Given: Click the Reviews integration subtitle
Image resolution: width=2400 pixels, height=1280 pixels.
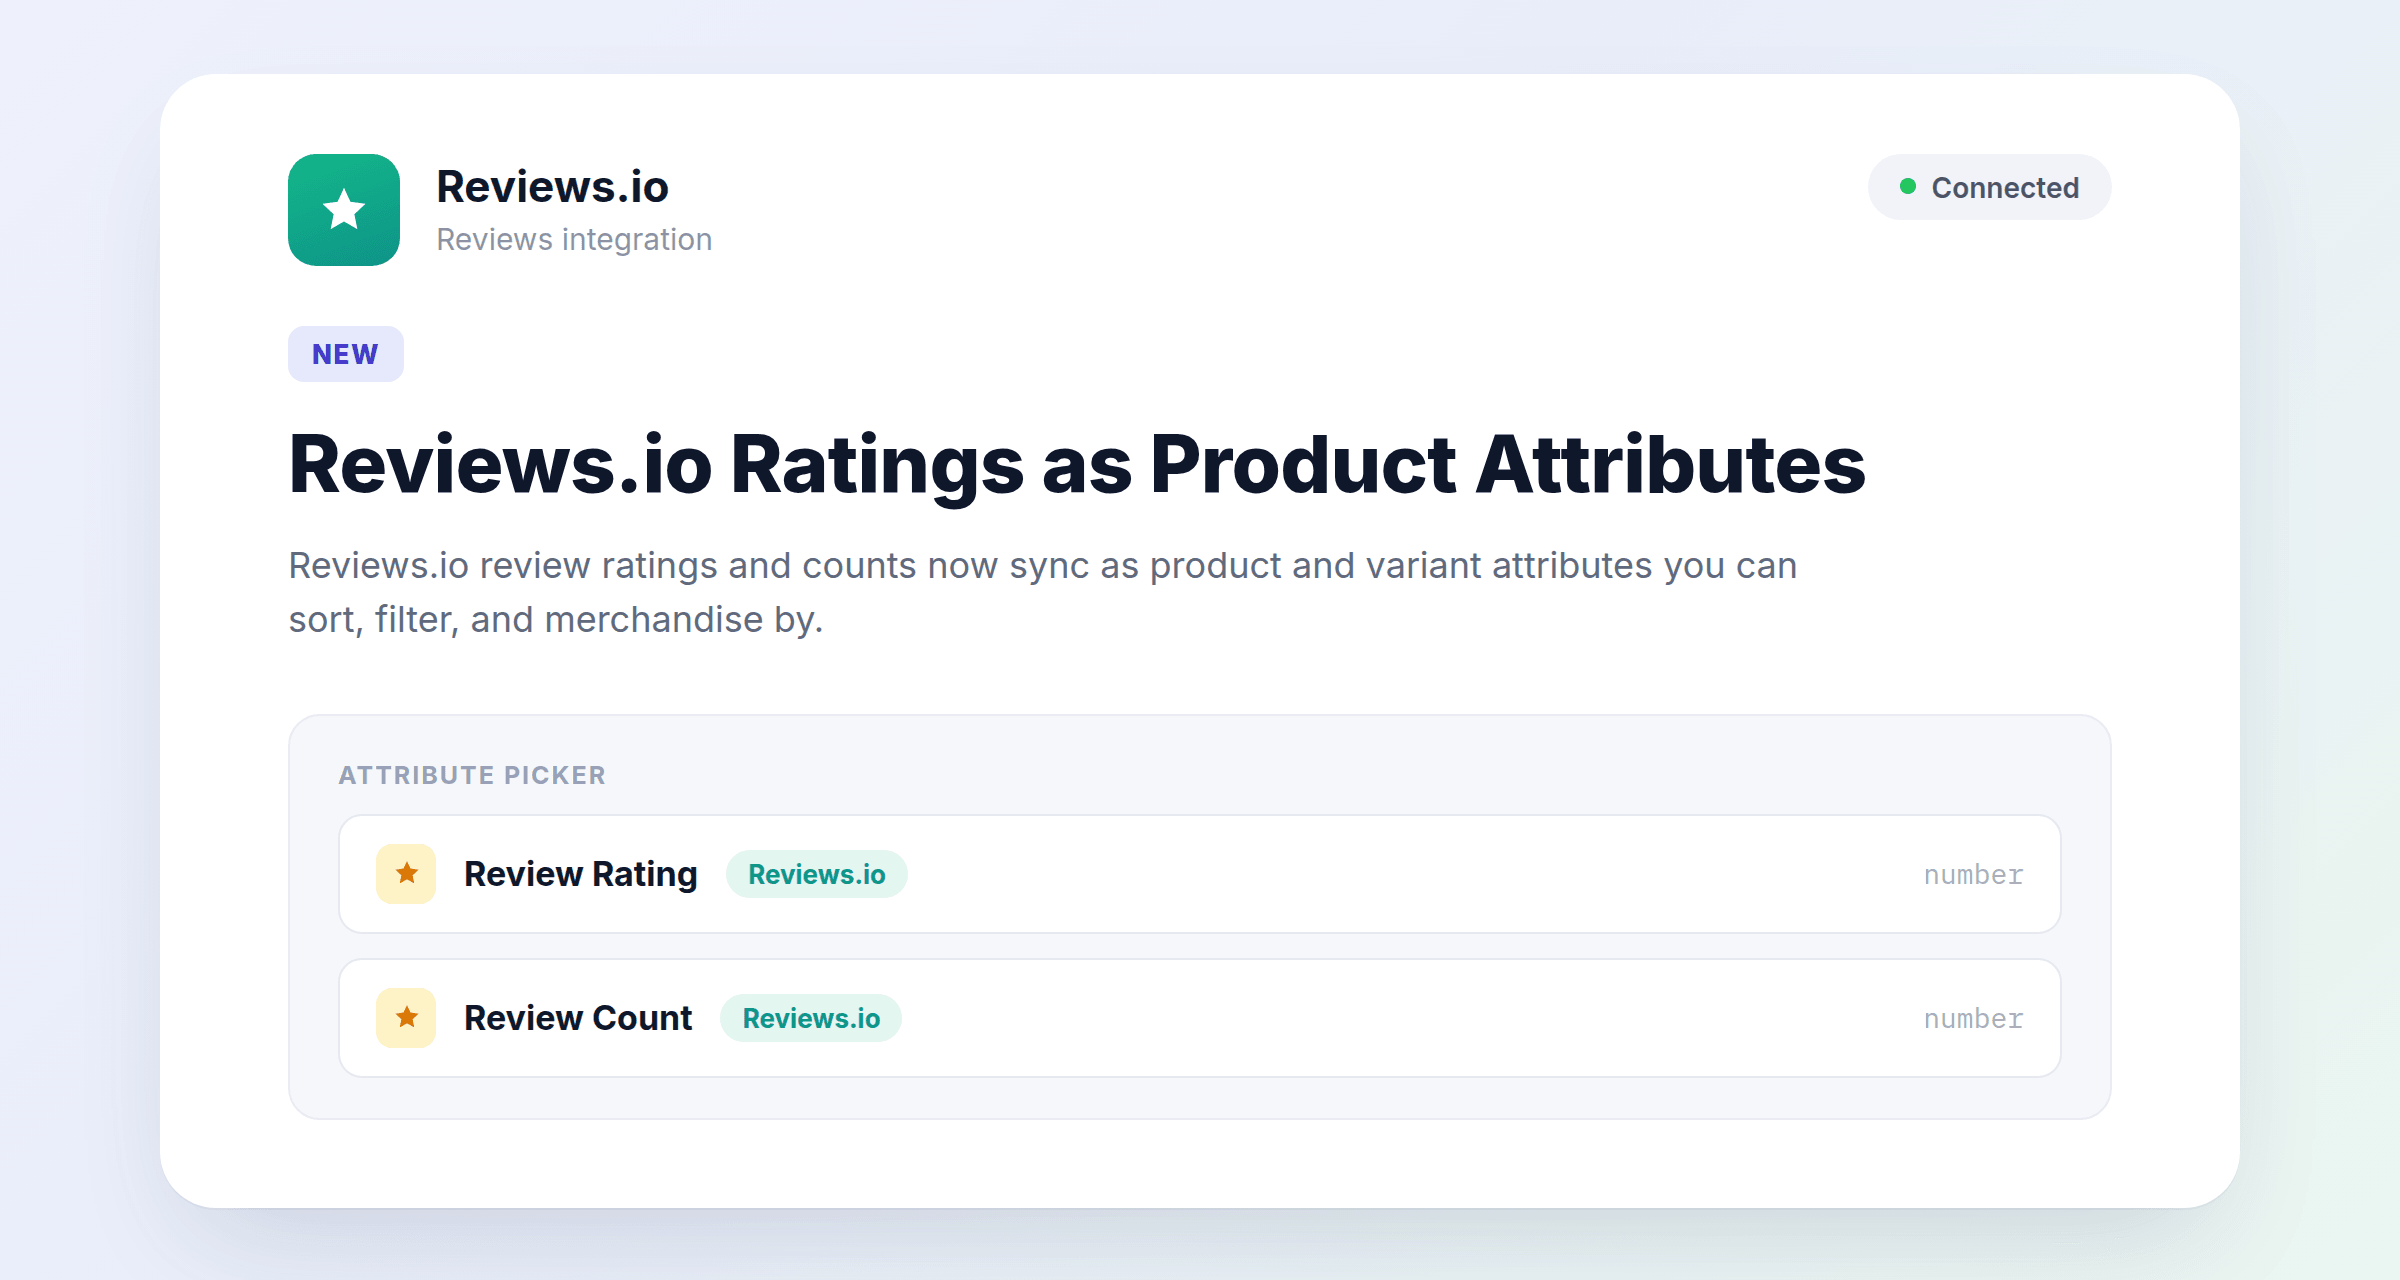Looking at the screenshot, I should (x=574, y=240).
